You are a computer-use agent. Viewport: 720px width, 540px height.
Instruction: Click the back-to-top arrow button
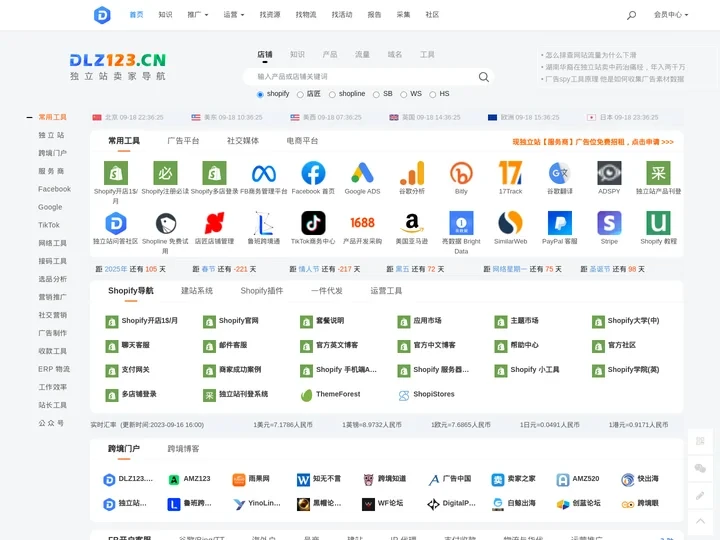coord(700,521)
